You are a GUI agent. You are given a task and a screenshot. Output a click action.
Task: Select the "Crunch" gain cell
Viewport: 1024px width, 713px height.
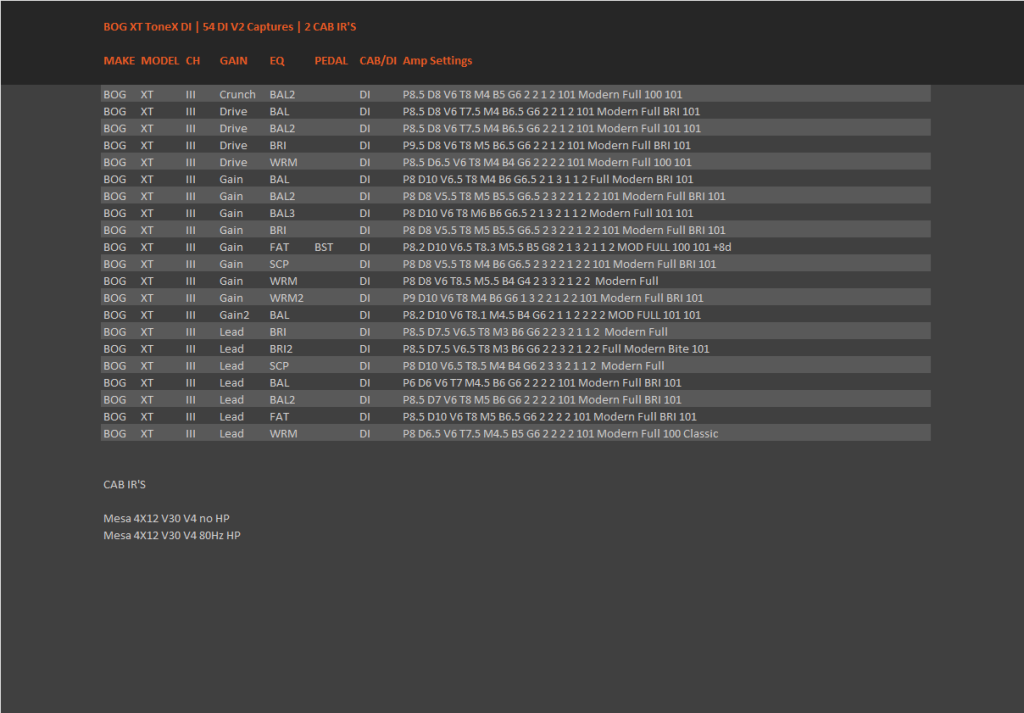click(237, 95)
